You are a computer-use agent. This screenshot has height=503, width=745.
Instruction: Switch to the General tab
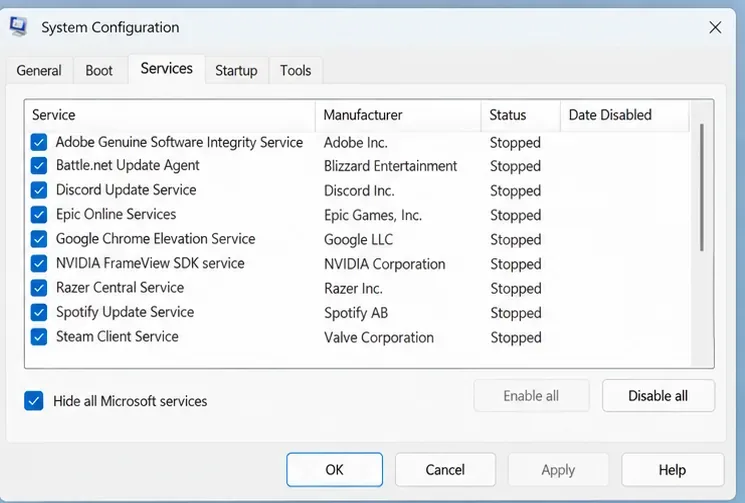[x=39, y=70]
